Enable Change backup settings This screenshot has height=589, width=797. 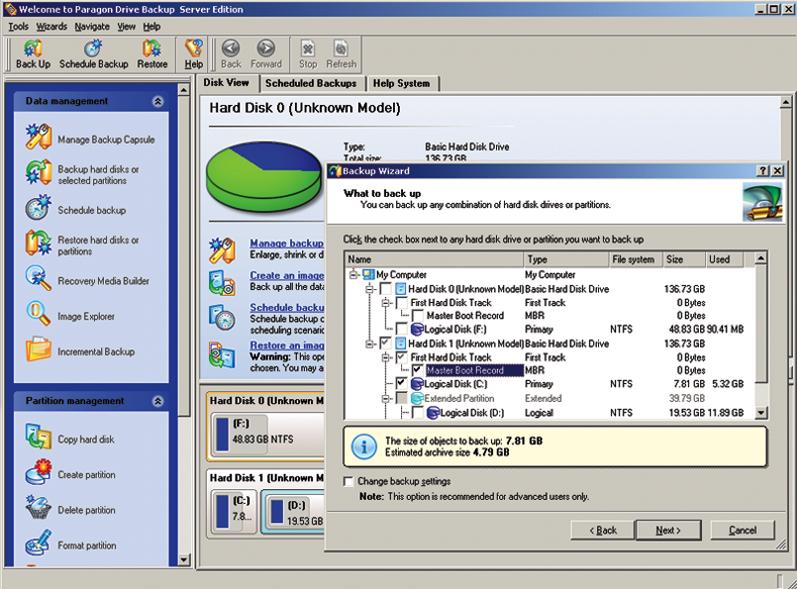tap(349, 481)
